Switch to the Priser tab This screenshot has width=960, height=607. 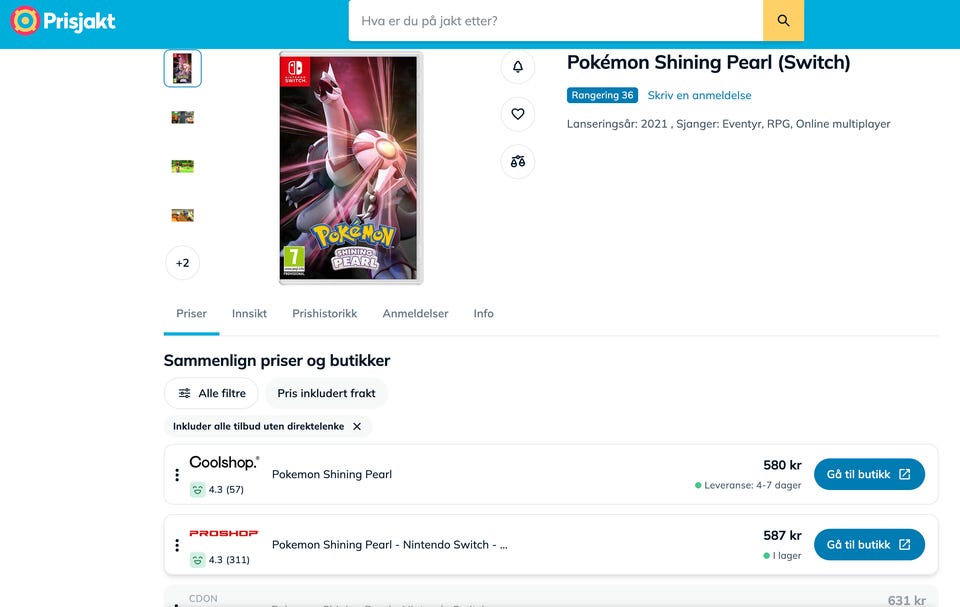tap(191, 314)
